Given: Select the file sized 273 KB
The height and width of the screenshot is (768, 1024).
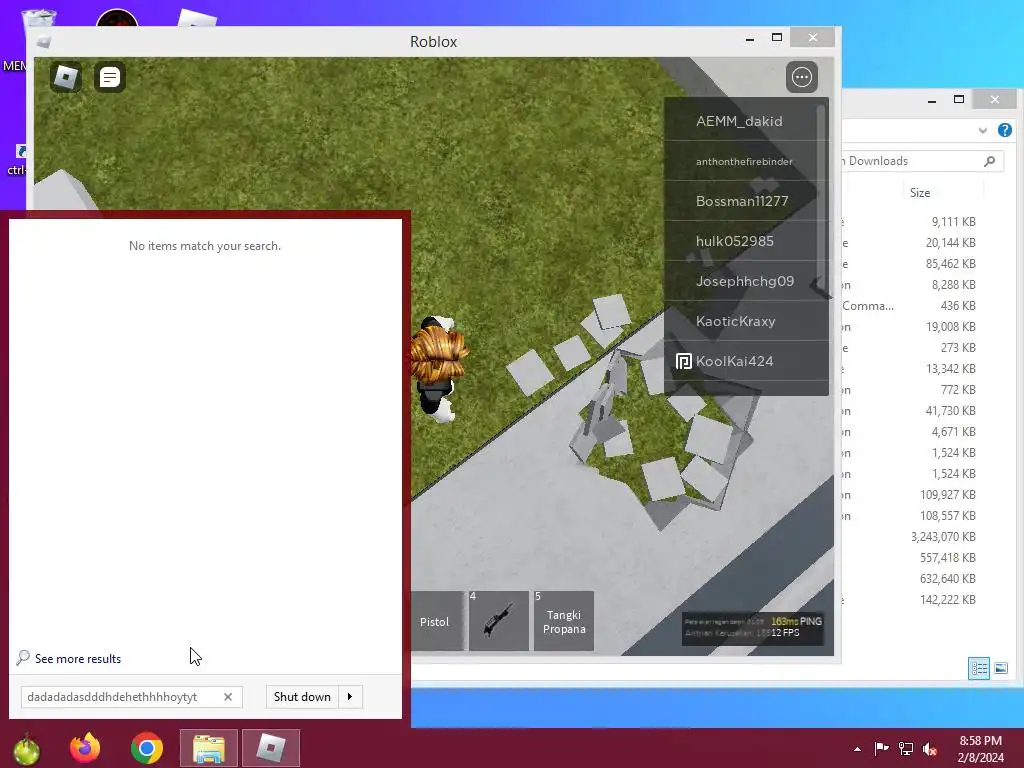Looking at the screenshot, I should point(958,347).
